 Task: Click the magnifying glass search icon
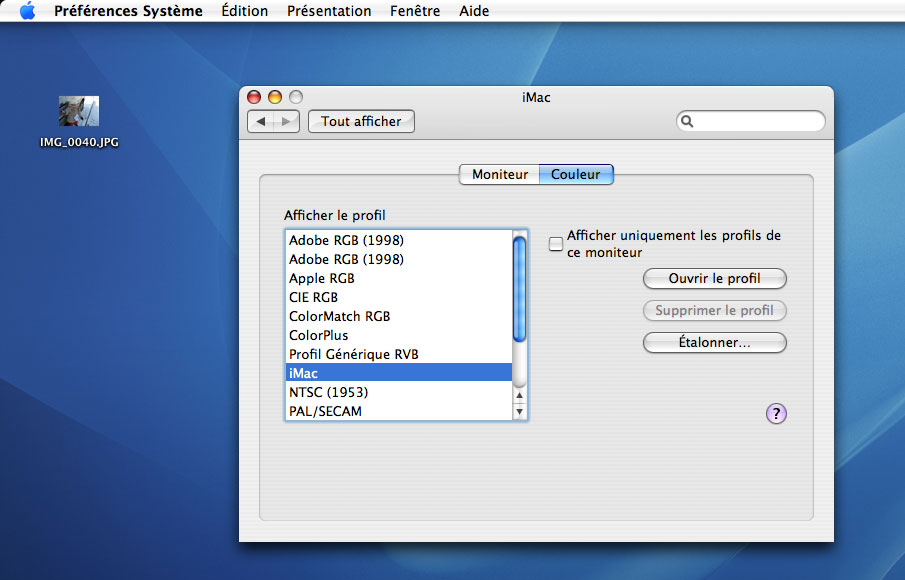[687, 121]
